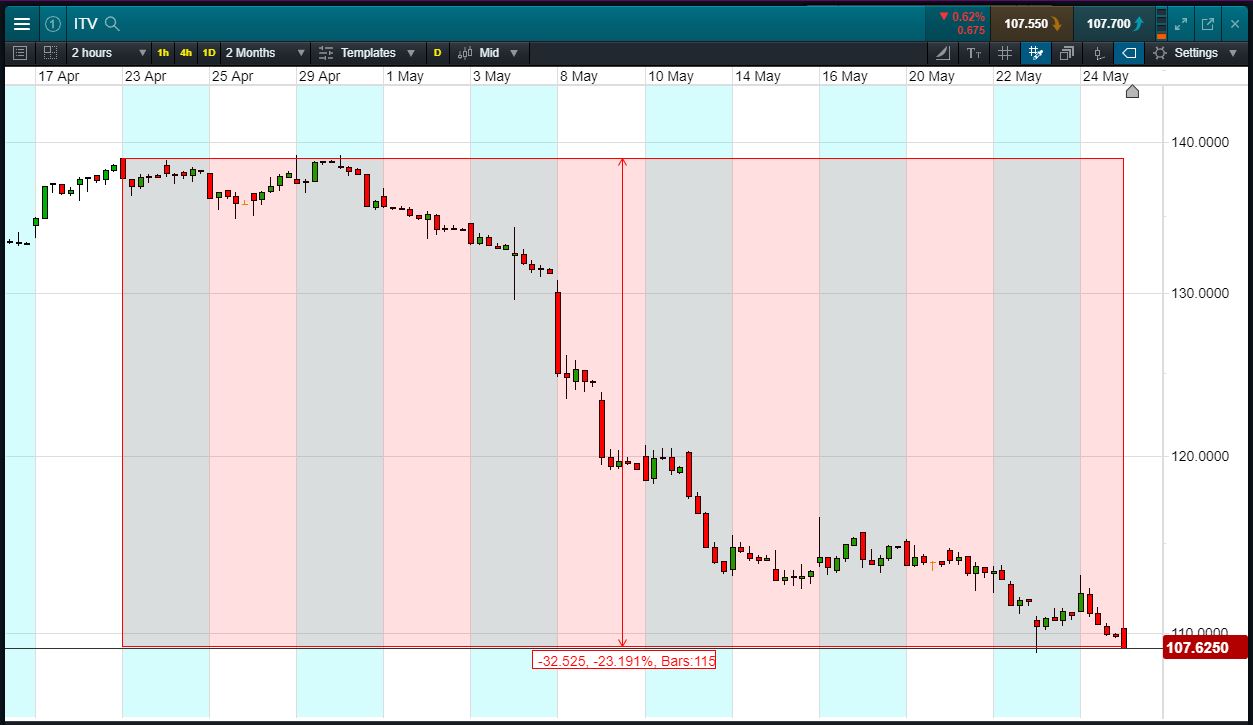Click the Settings gear icon
Screen dimensions: 1253x725
tap(1160, 53)
